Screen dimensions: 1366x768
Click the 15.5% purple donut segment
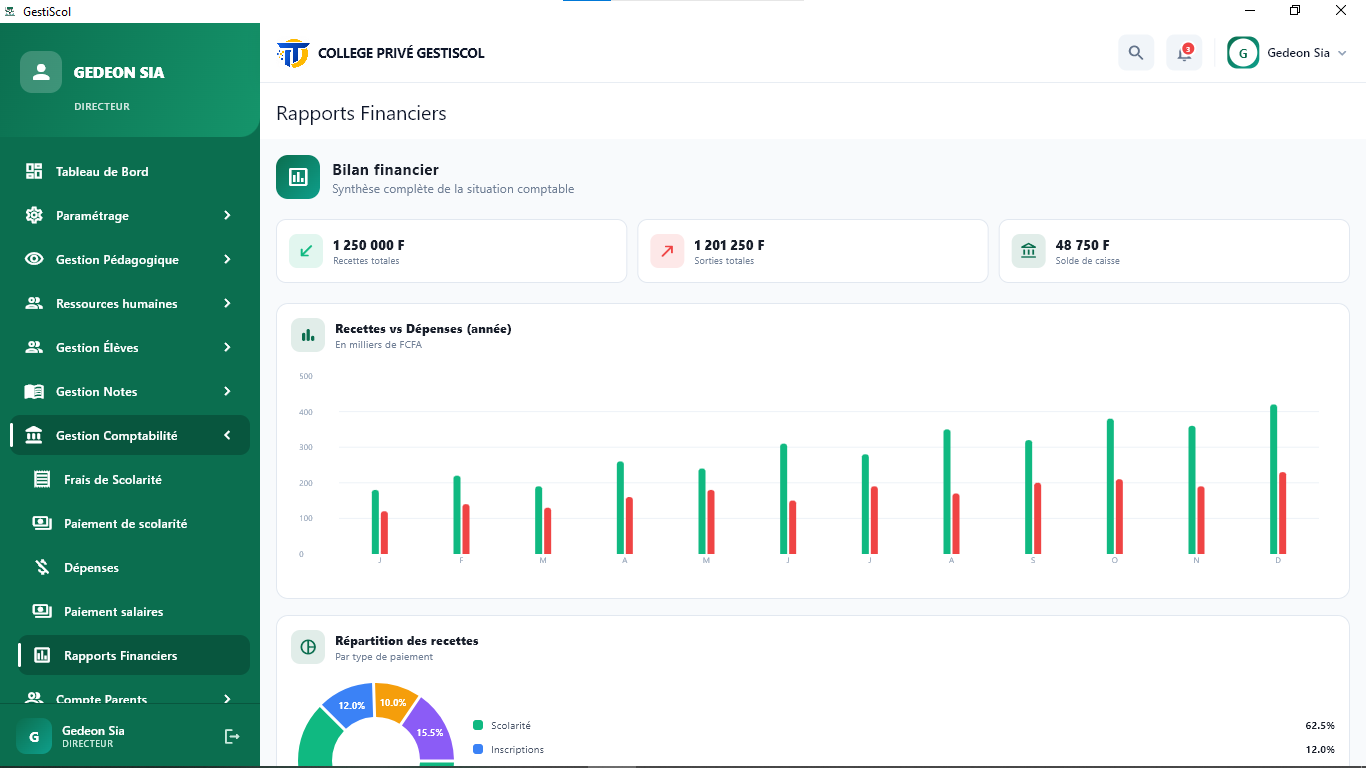[431, 730]
